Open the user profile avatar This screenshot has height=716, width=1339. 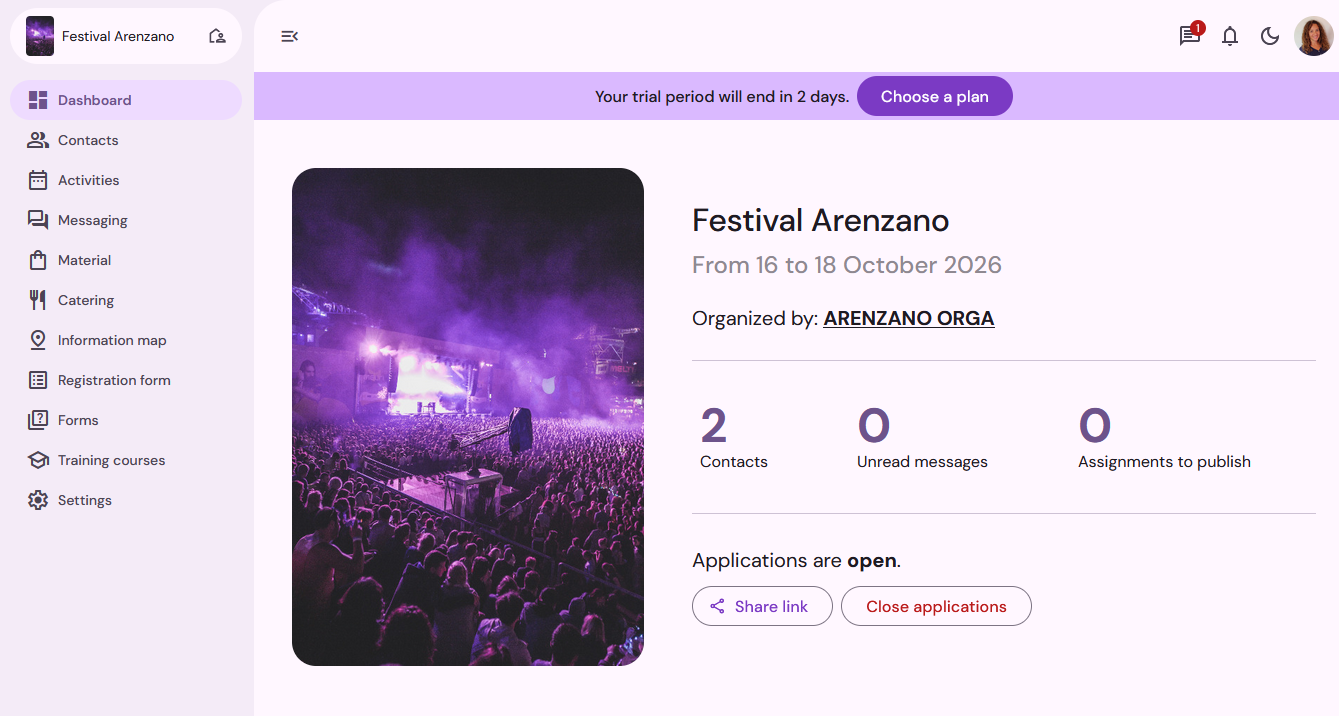point(1313,36)
